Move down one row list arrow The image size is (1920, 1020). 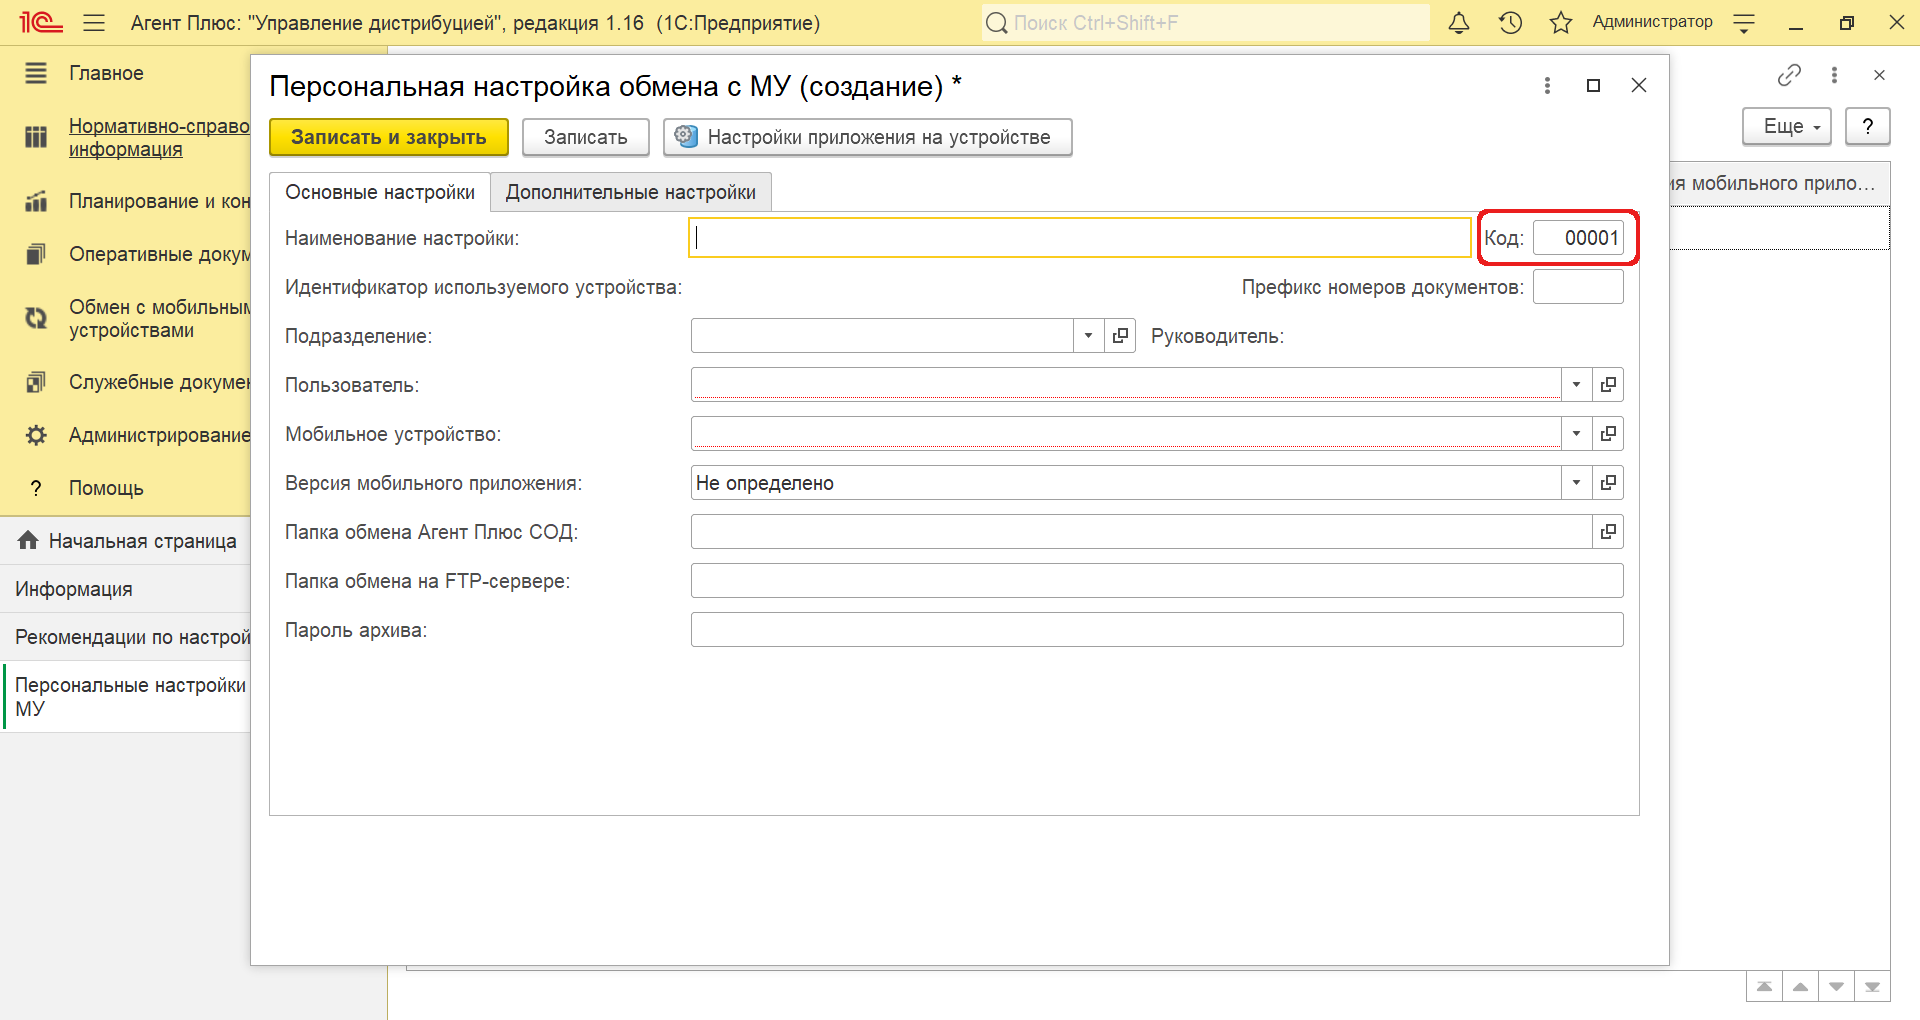coord(1836,986)
